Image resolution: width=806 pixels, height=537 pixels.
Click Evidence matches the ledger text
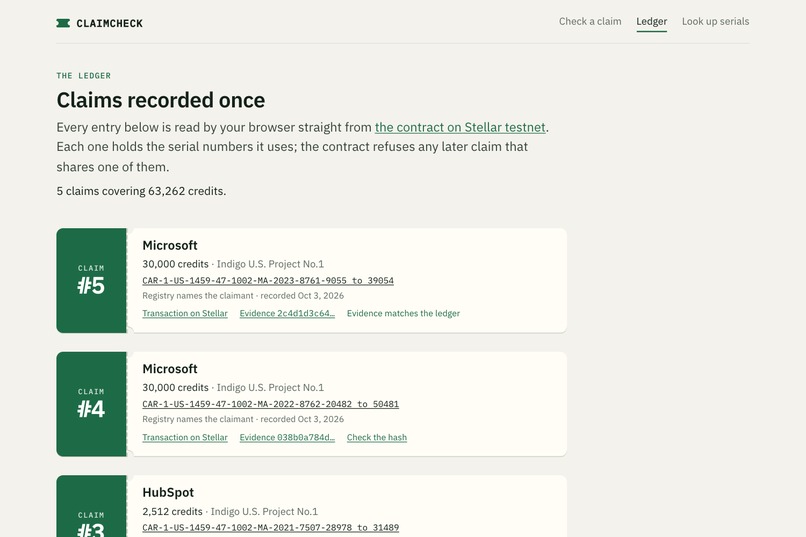coord(404,313)
